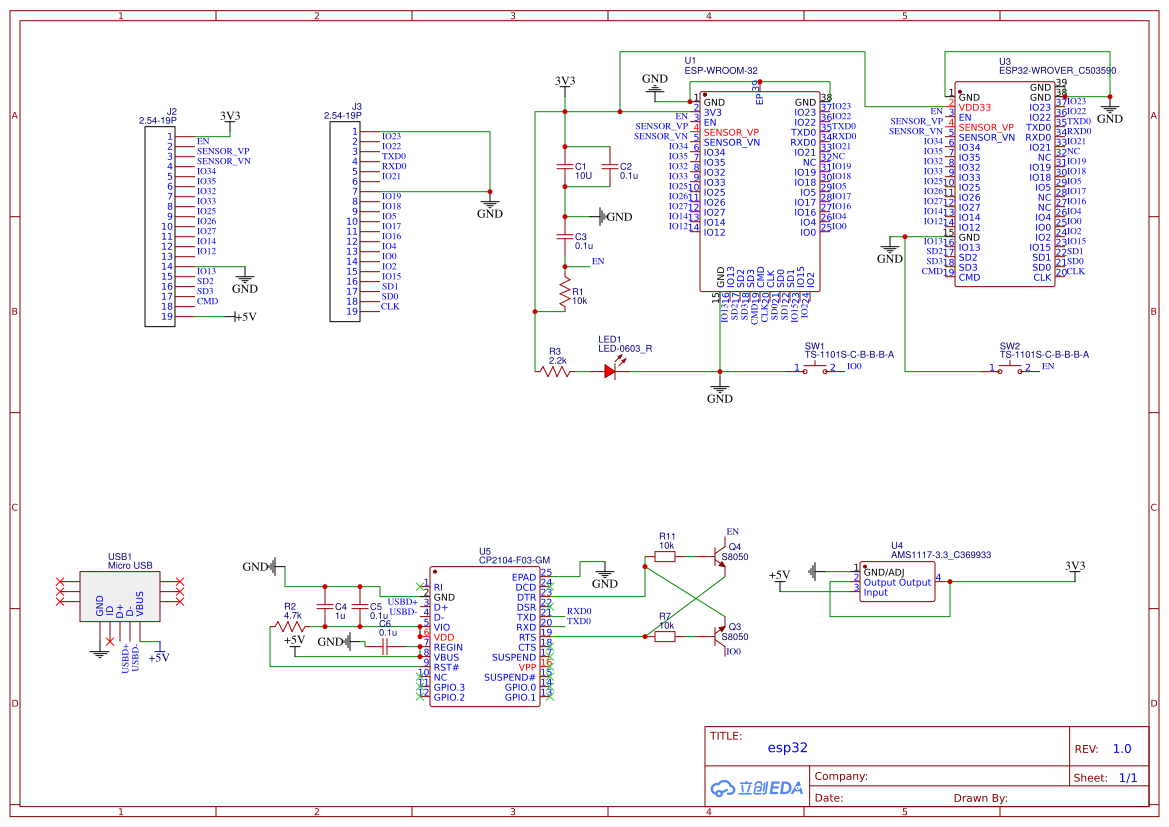Select the U4 AMS1117 regulator body
This screenshot has height=827, width=1169.
click(897, 582)
